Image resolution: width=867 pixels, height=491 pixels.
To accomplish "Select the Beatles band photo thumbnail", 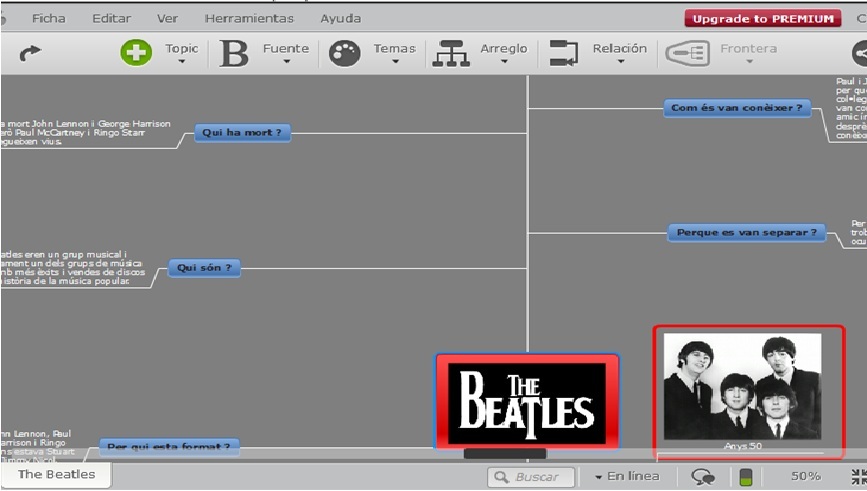I will [x=742, y=387].
